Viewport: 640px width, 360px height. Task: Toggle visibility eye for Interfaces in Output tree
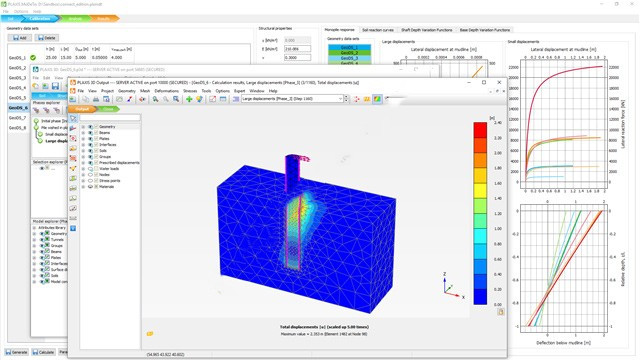pos(90,144)
